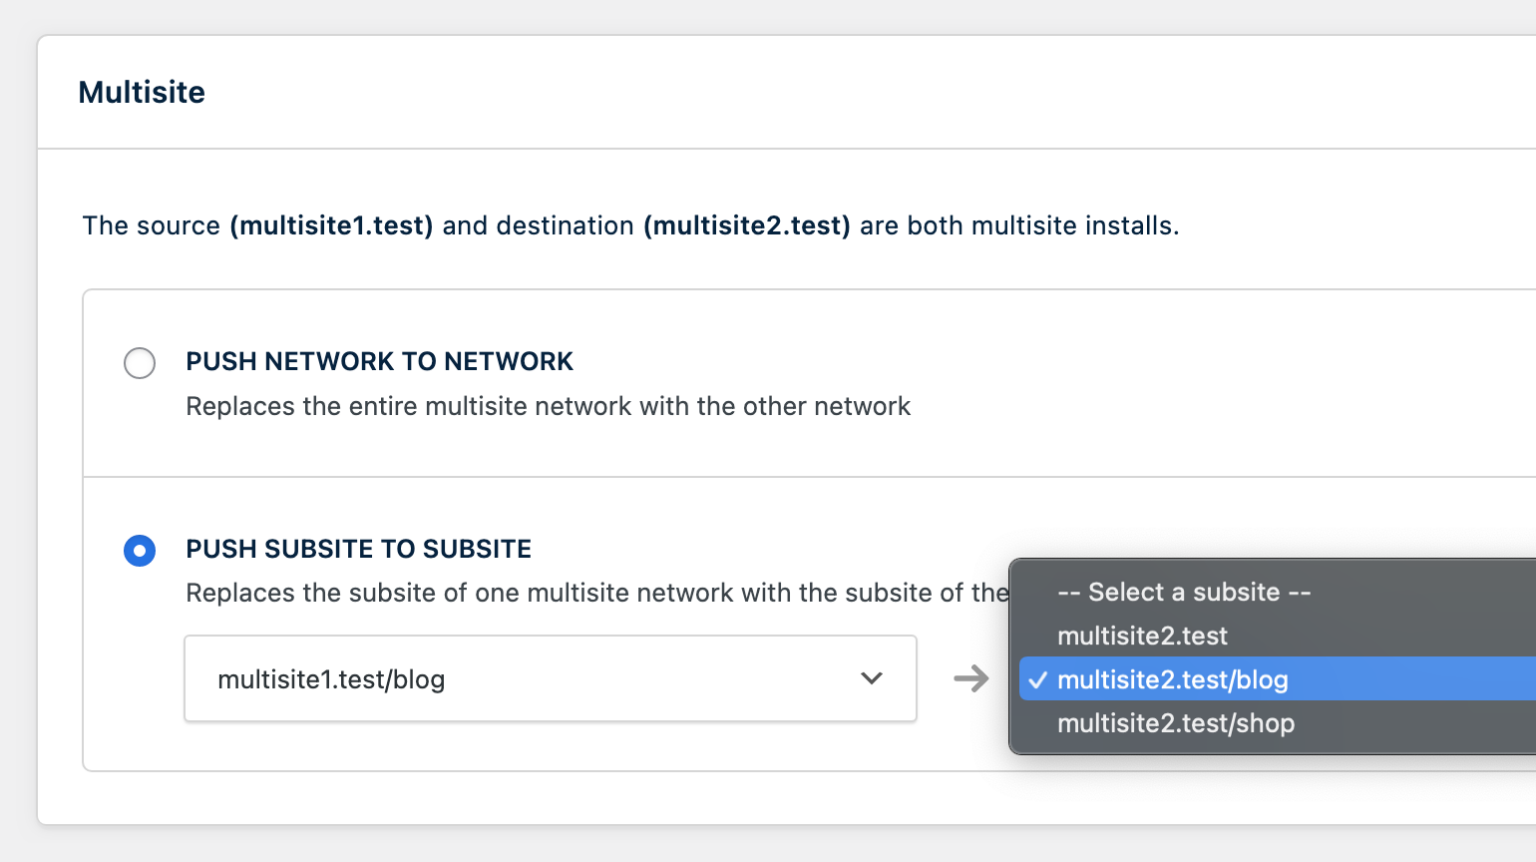Choose multisite2.test from the destination list
Viewport: 1536px width, 862px height.
1141,636
